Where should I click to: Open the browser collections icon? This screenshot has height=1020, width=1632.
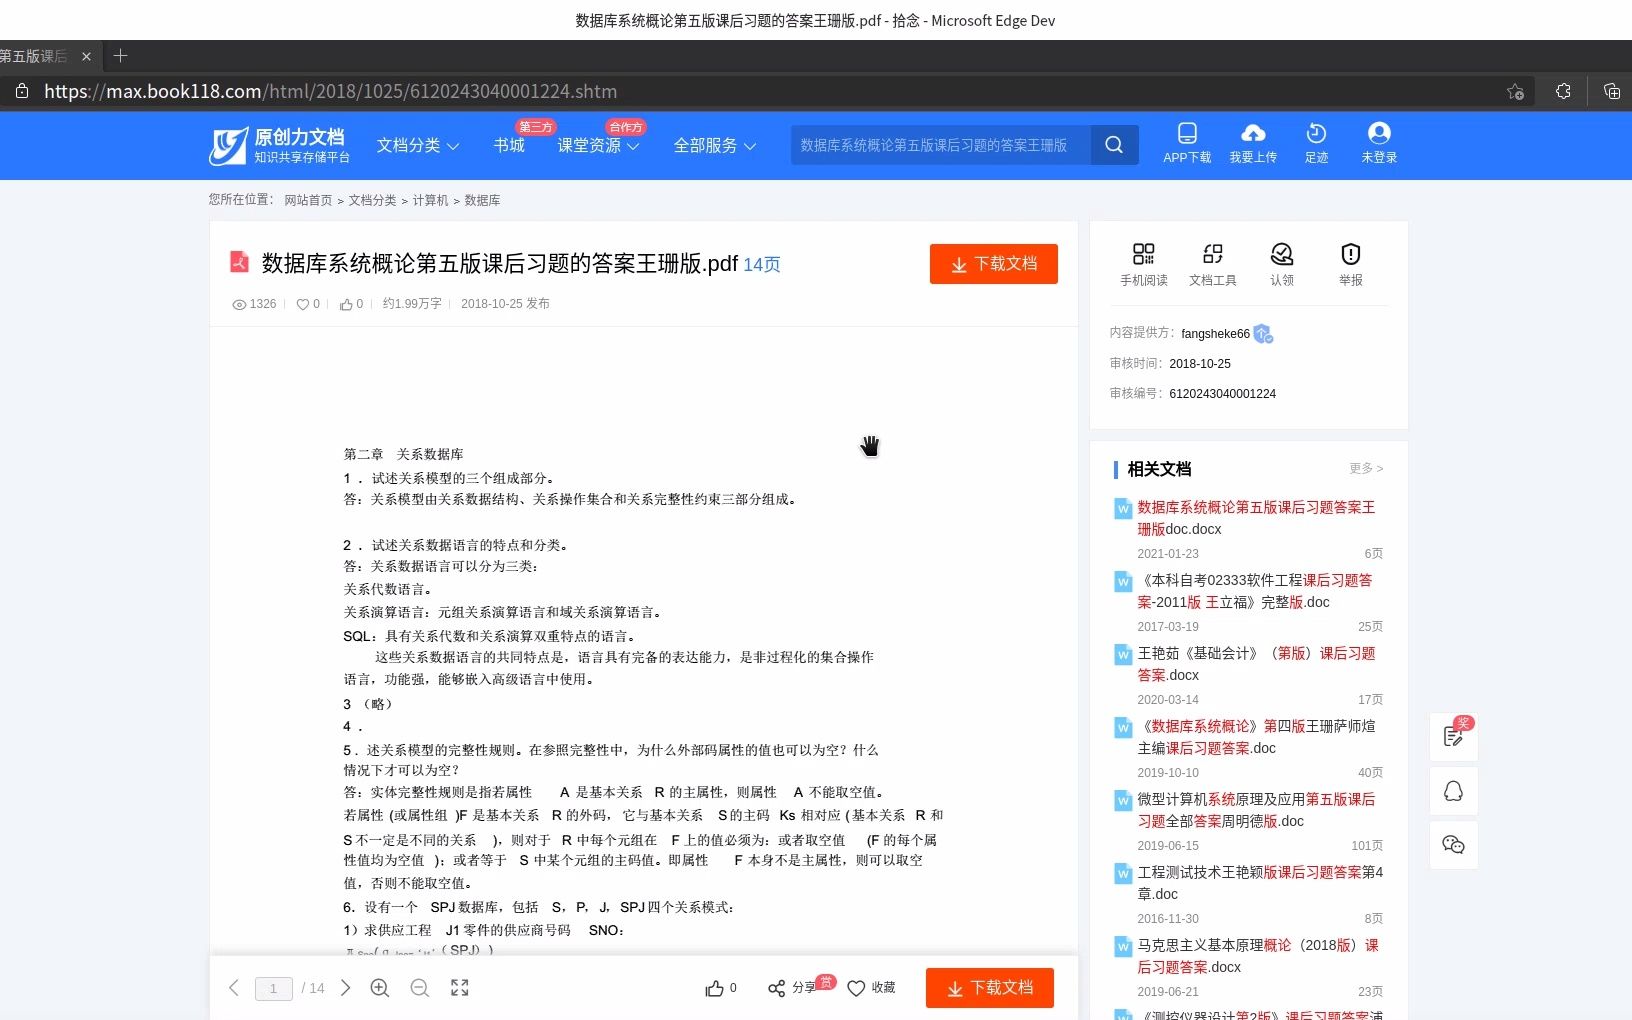click(x=1611, y=91)
